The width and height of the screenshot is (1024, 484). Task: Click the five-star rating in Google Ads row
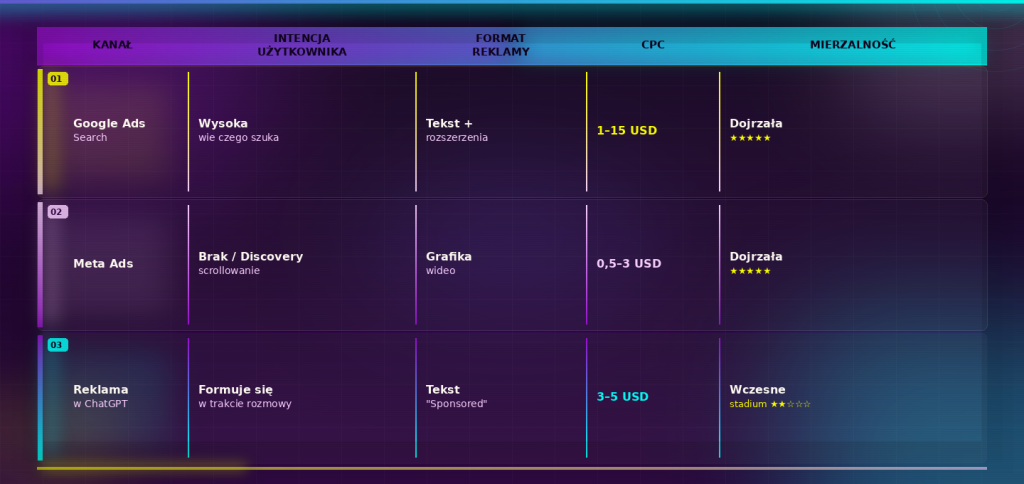pyautogui.click(x=750, y=138)
